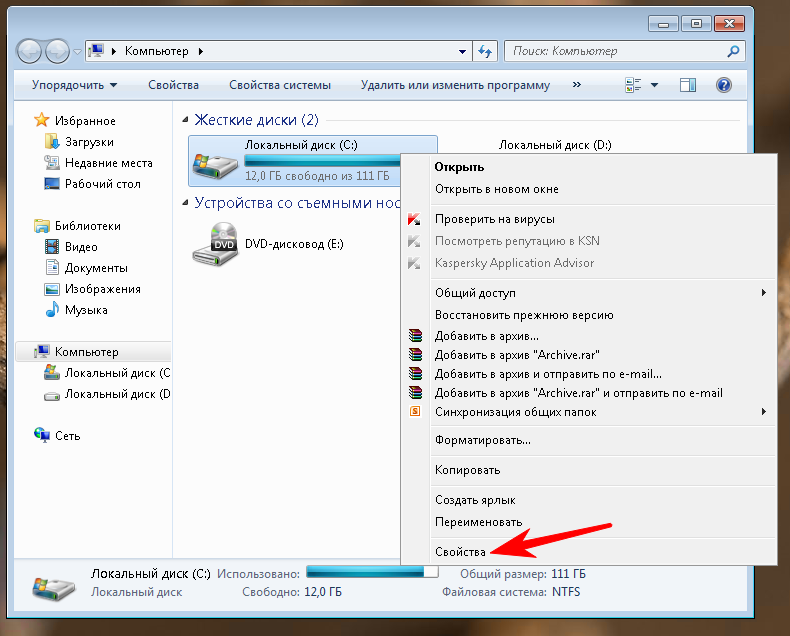
Task: Click the Файловая система NTFS value
Action: pos(566,592)
